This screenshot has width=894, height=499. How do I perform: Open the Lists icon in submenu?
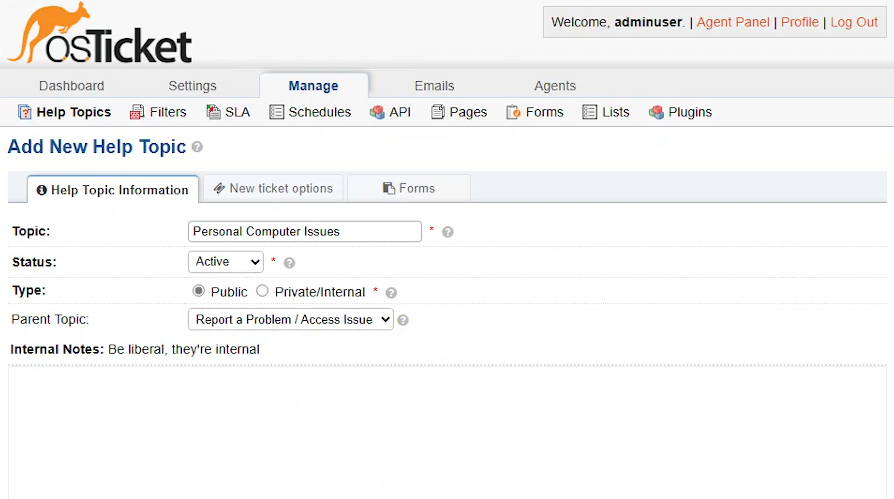click(590, 112)
